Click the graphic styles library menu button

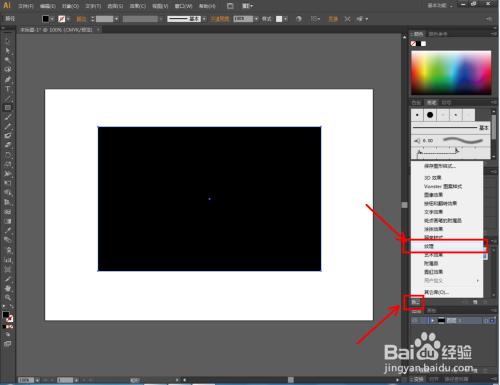click(x=415, y=302)
